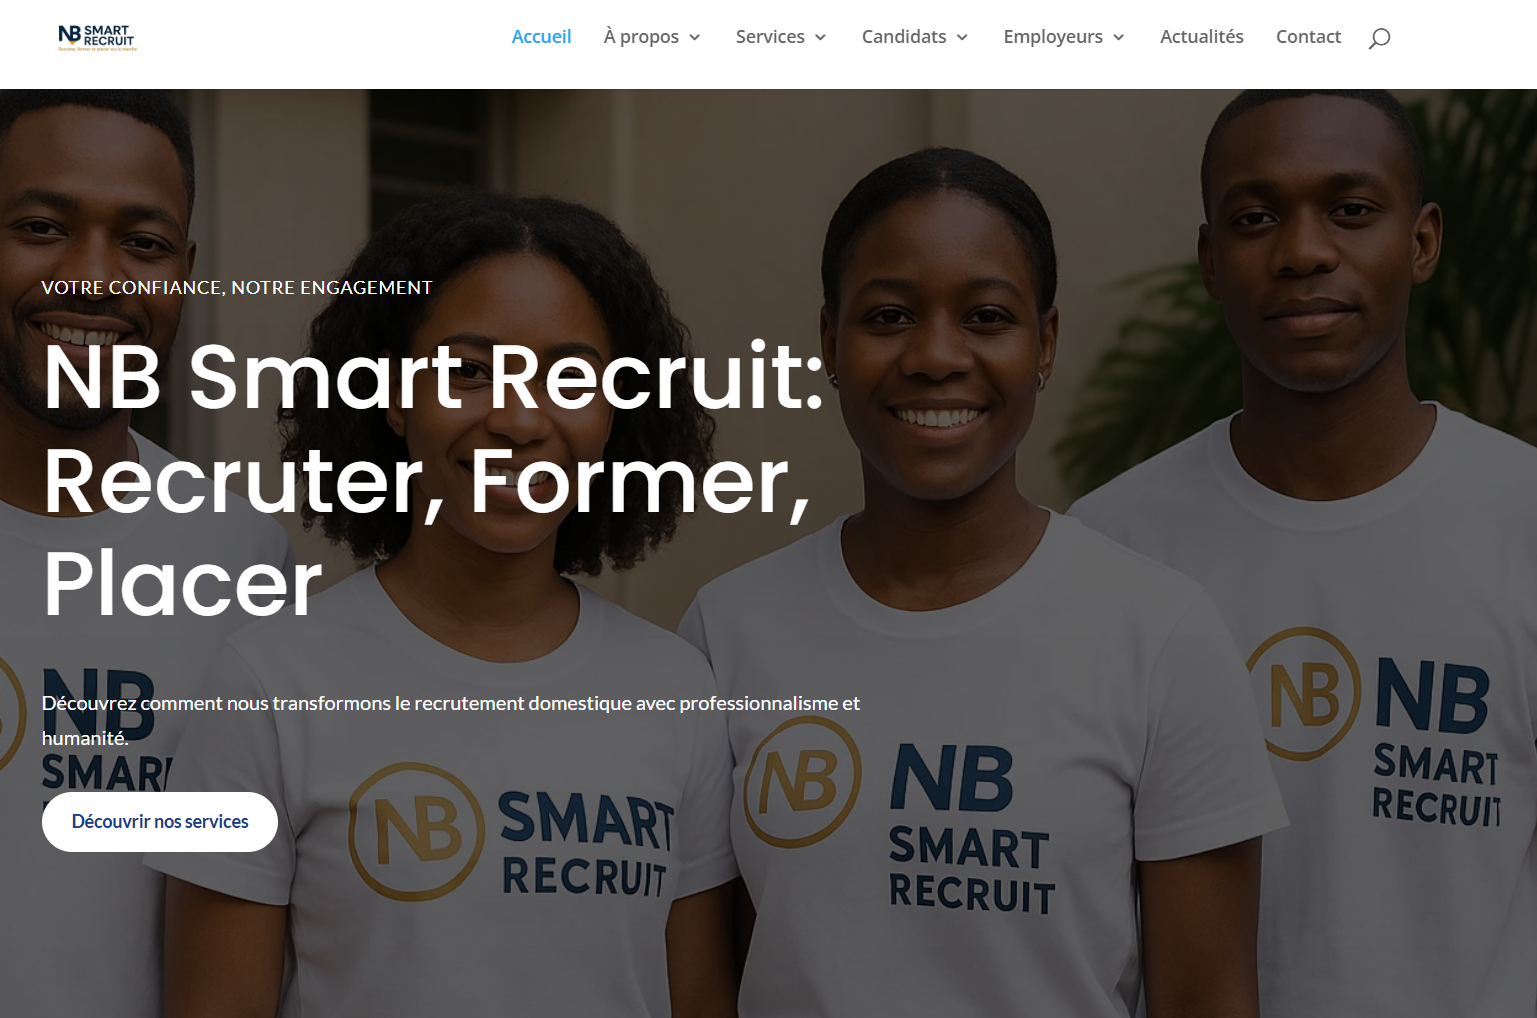The image size is (1537, 1018).
Task: Select the Services menu label
Action: 770,37
